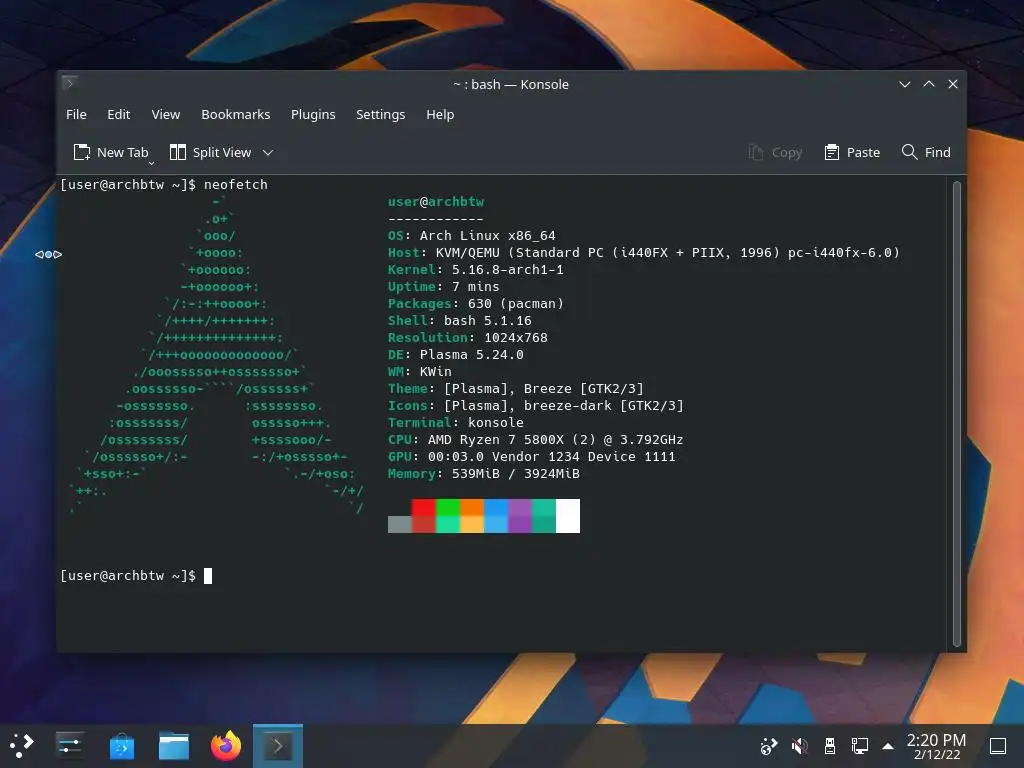Click the New Tab document icon

tap(82, 152)
